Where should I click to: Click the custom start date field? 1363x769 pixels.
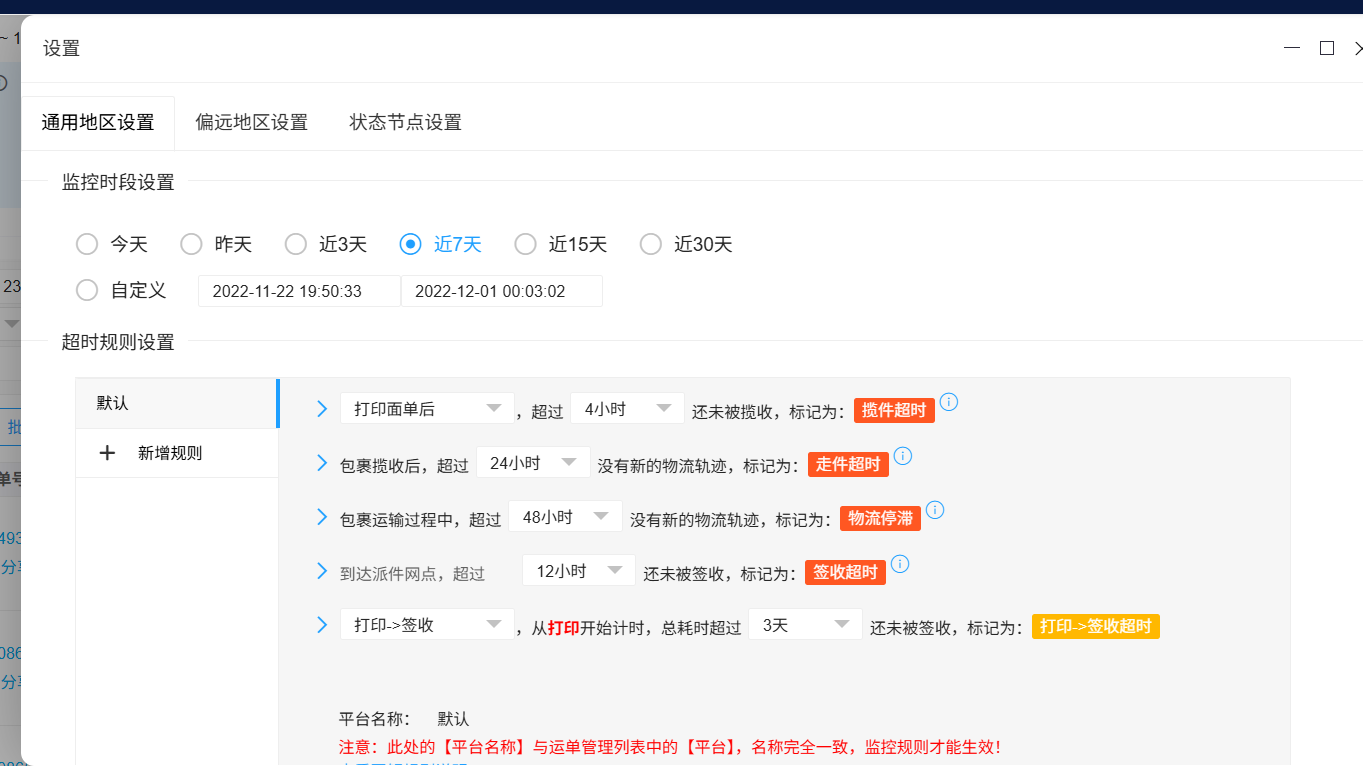(299, 291)
